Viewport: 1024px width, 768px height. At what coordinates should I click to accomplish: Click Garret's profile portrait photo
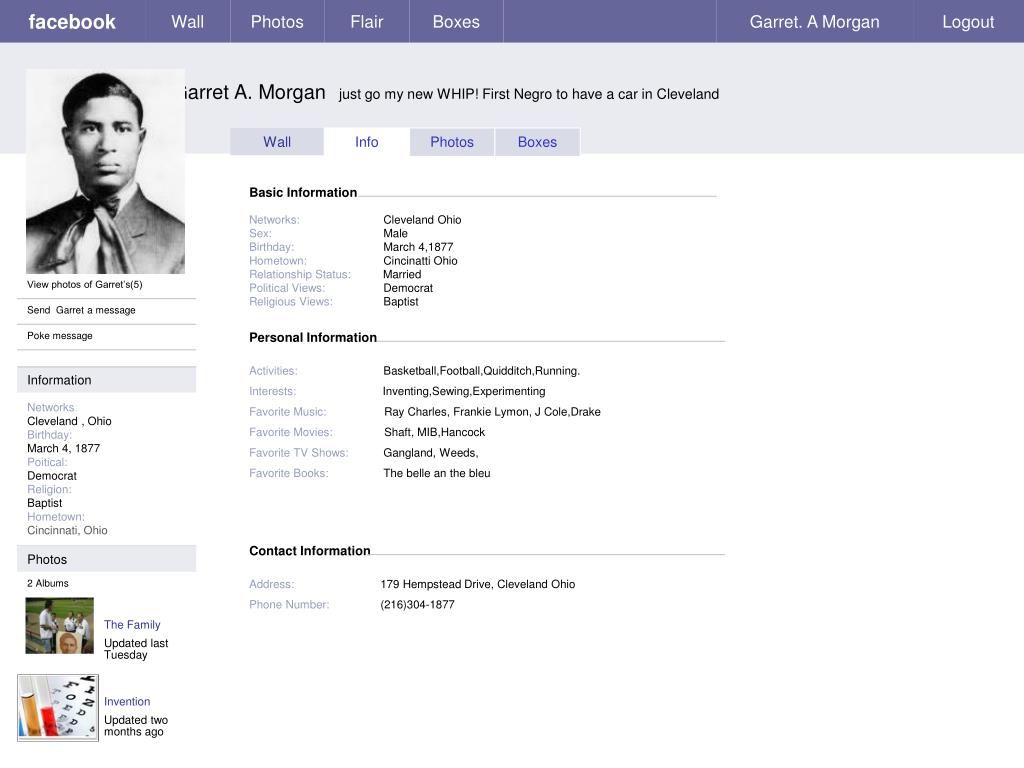click(x=105, y=171)
